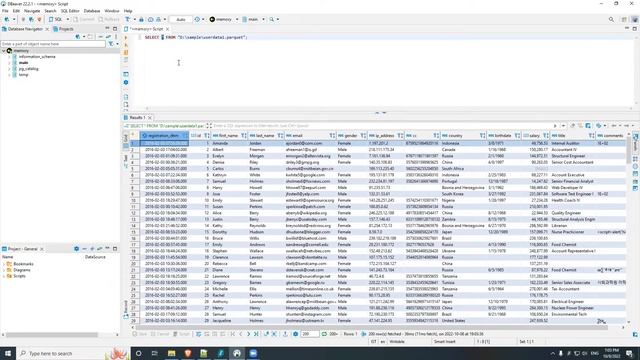Click the lock icon in the toolbar
This screenshot has height=360, width=640.
[141, 19]
